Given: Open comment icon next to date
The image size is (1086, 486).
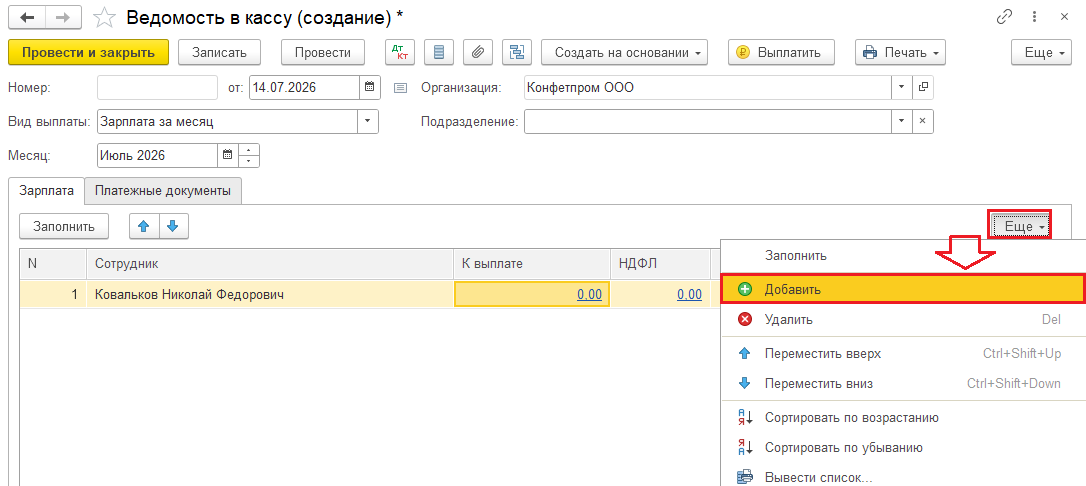Looking at the screenshot, I should click(400, 88).
